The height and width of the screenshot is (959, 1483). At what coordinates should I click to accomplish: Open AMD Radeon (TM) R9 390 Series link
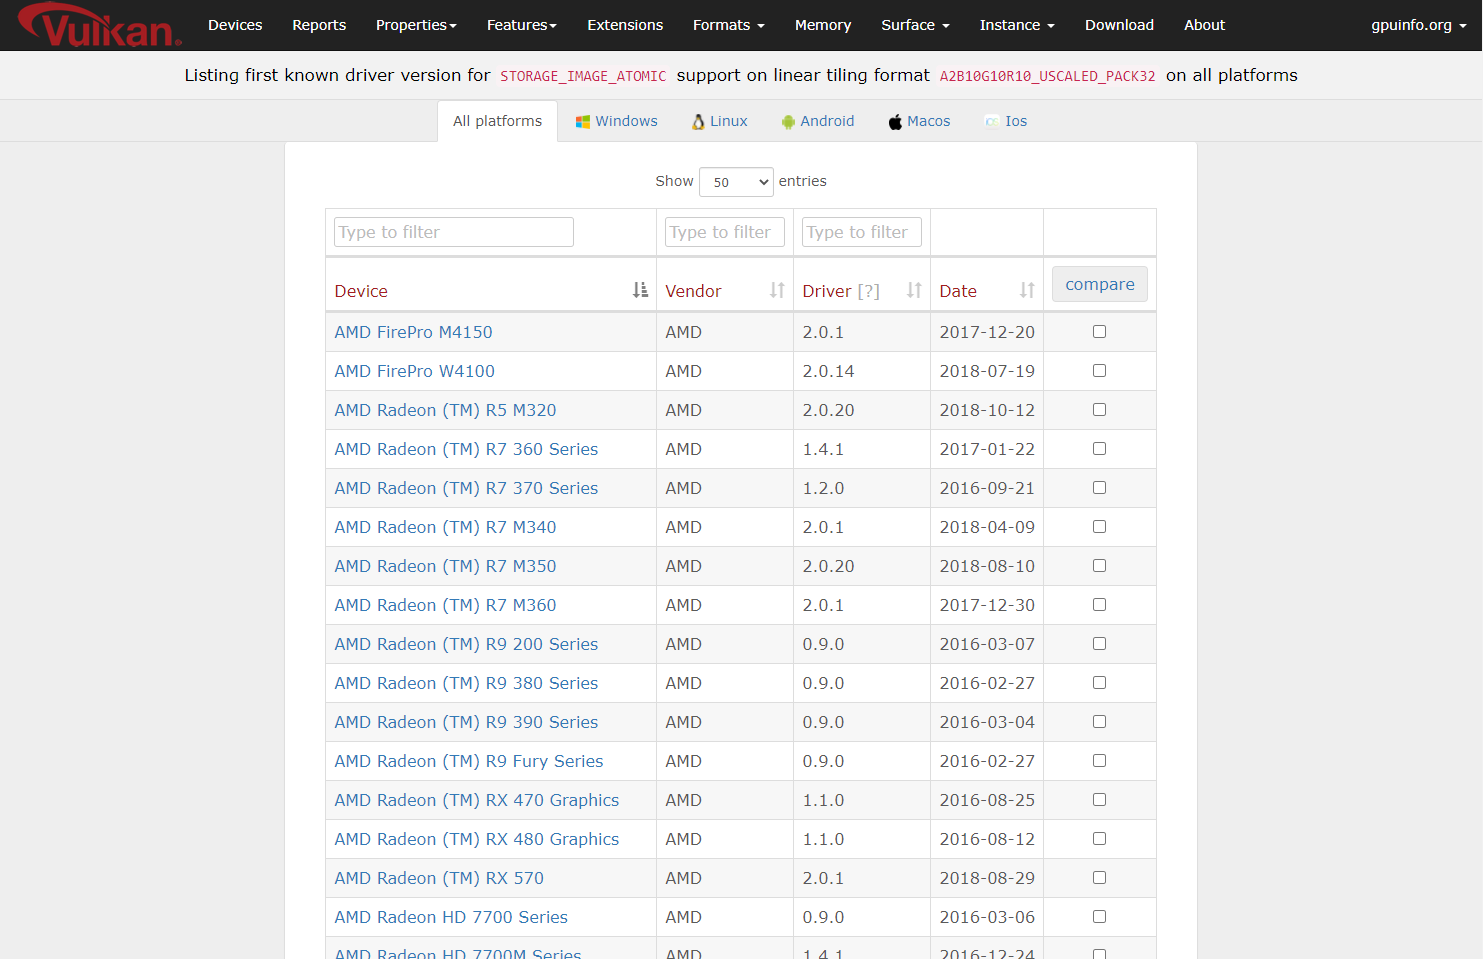466,722
